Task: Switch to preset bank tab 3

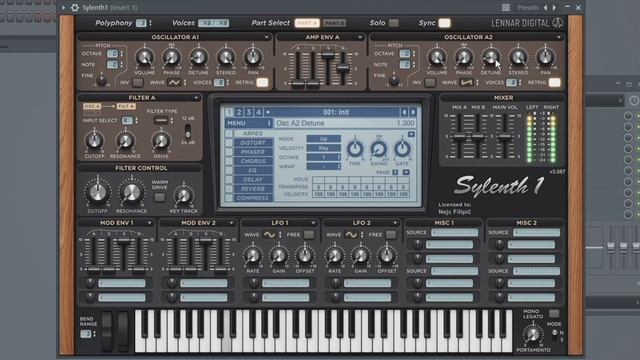Action: click(x=249, y=112)
